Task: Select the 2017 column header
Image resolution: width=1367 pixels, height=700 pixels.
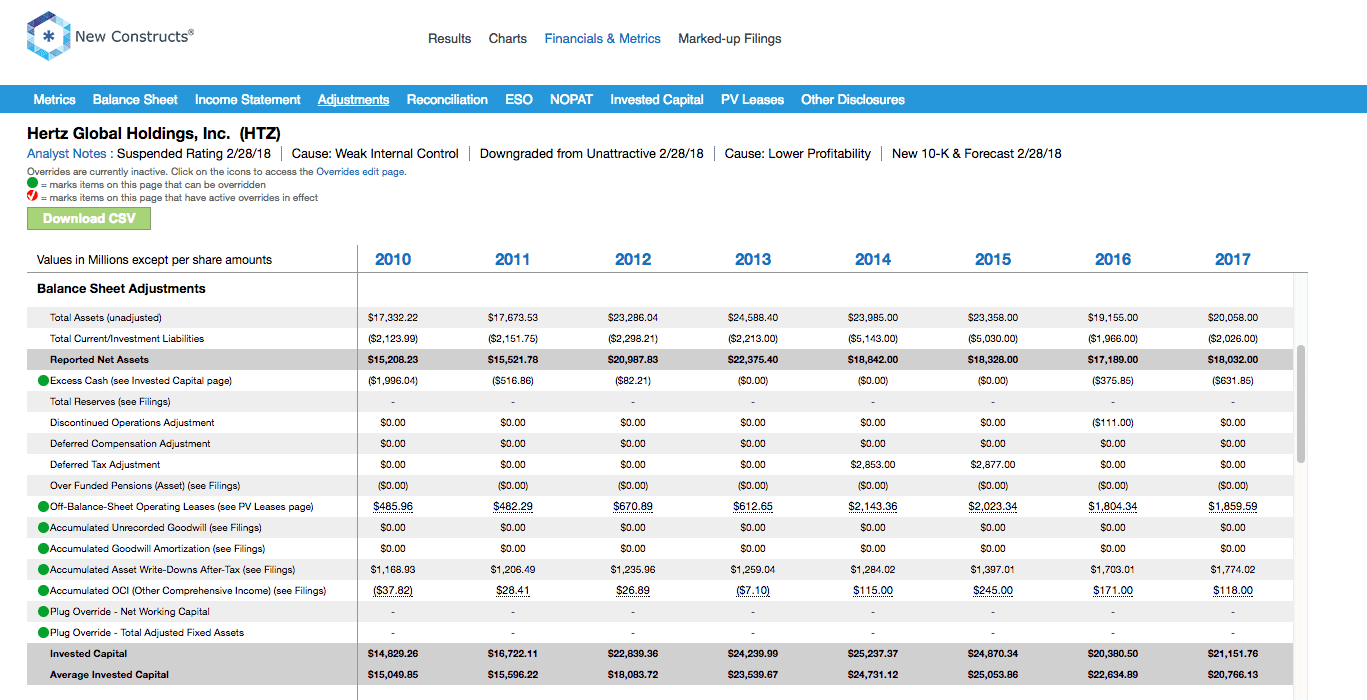Action: (1233, 259)
